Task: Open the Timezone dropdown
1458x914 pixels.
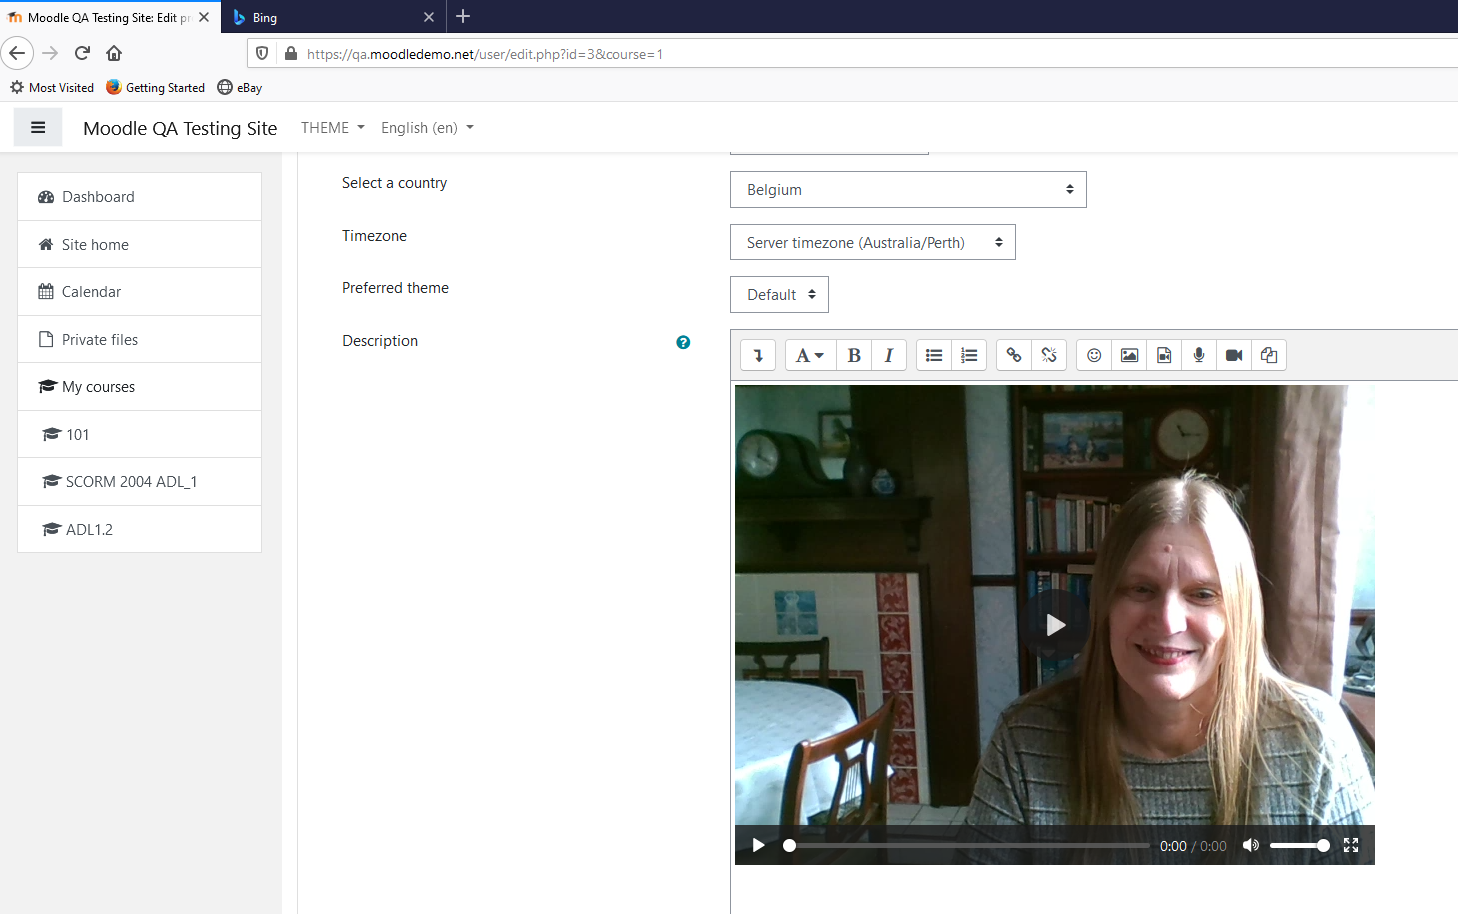Action: 873,242
